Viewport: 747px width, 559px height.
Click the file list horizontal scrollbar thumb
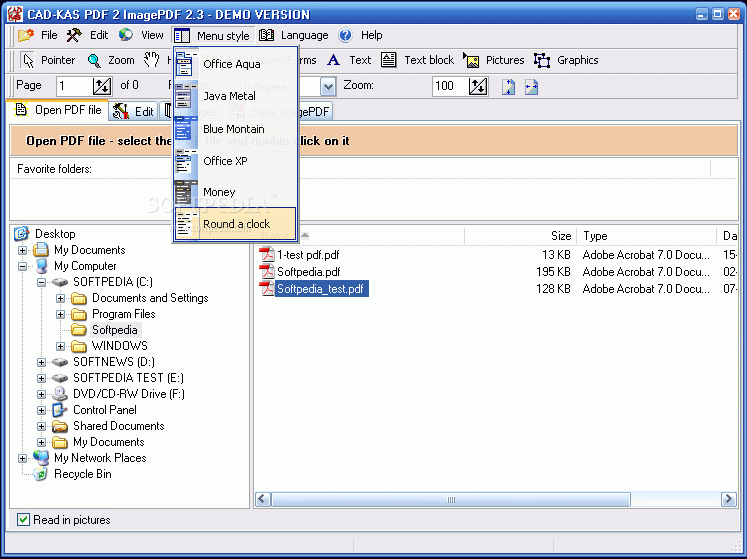451,499
